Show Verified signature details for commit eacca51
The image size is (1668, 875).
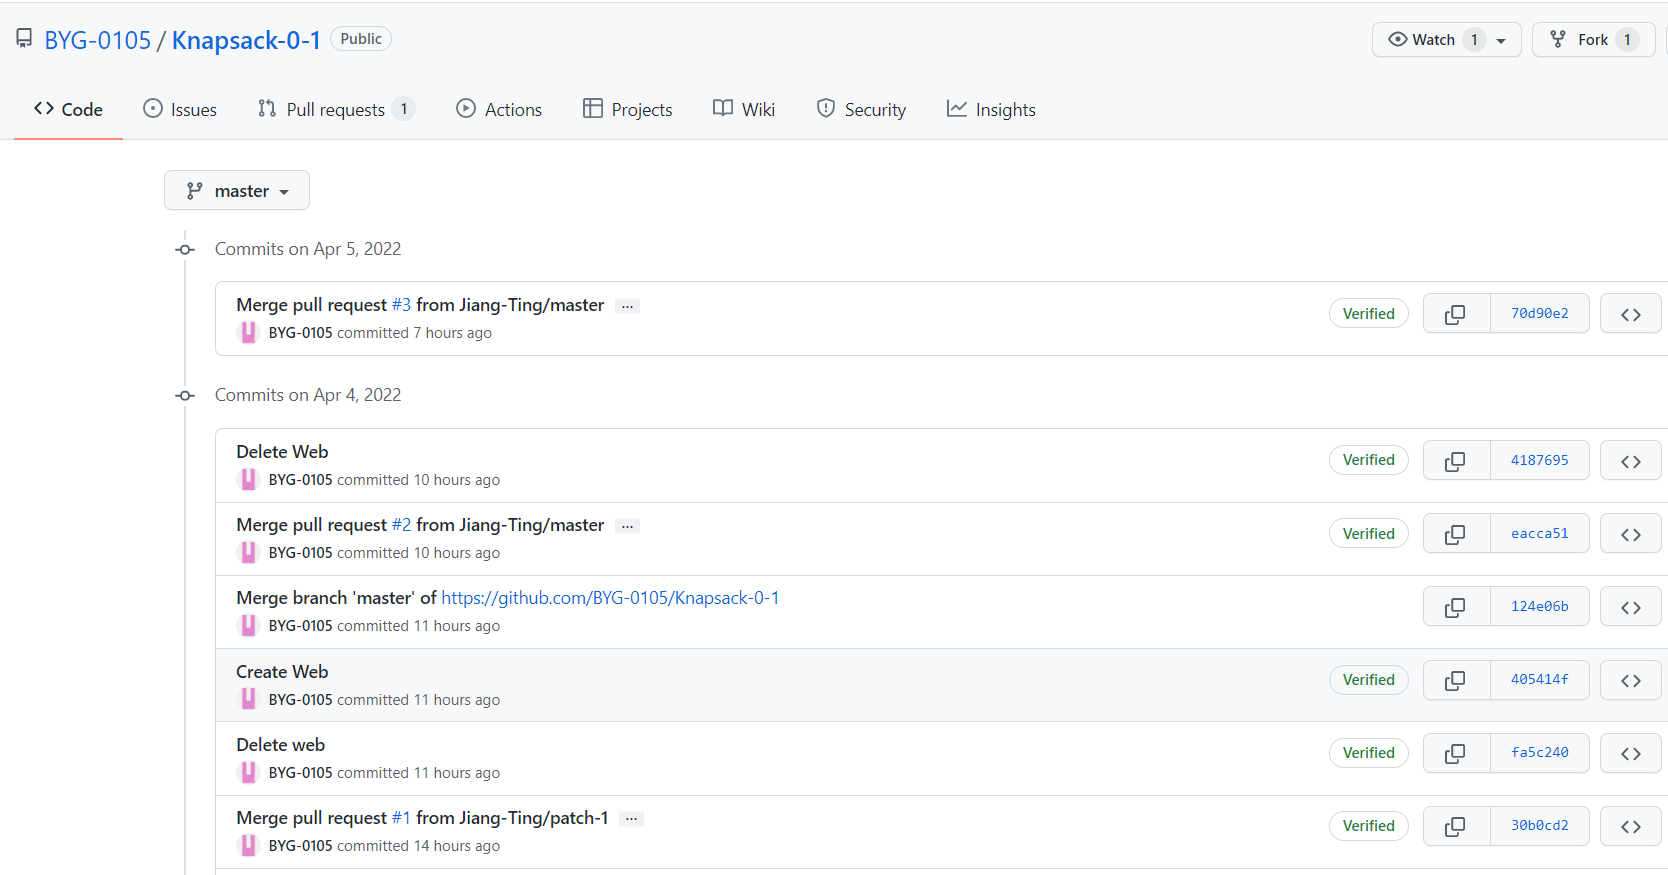click(x=1368, y=534)
